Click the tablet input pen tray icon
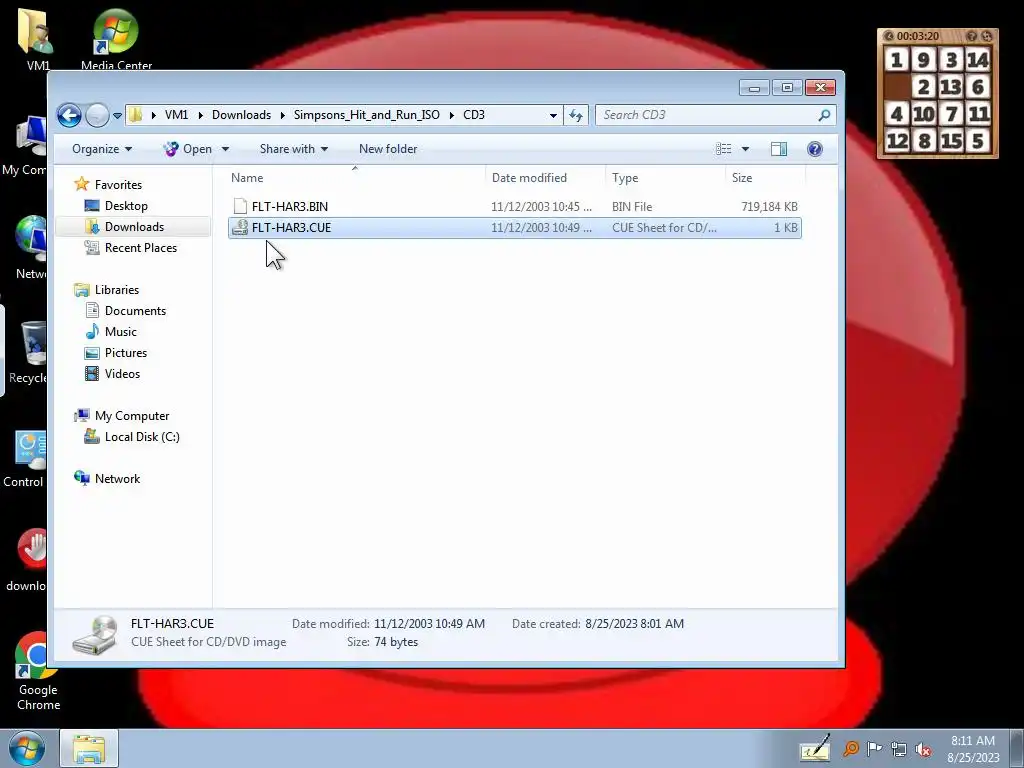This screenshot has height=768, width=1024. (x=815, y=748)
